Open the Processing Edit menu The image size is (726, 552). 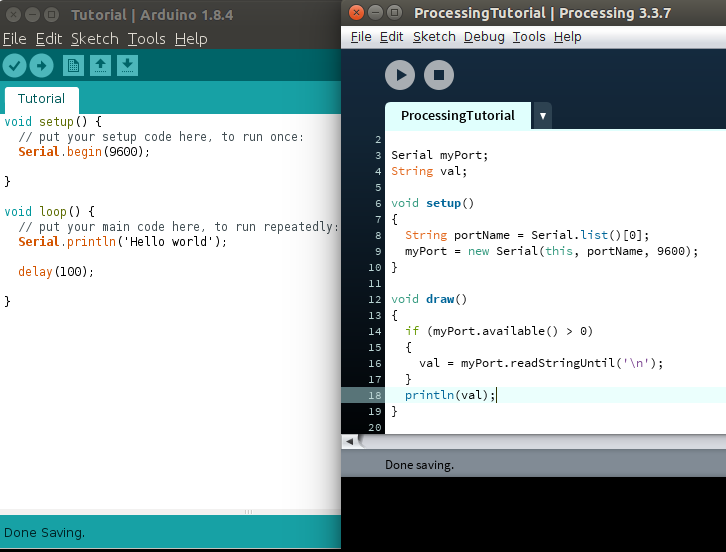(x=392, y=37)
